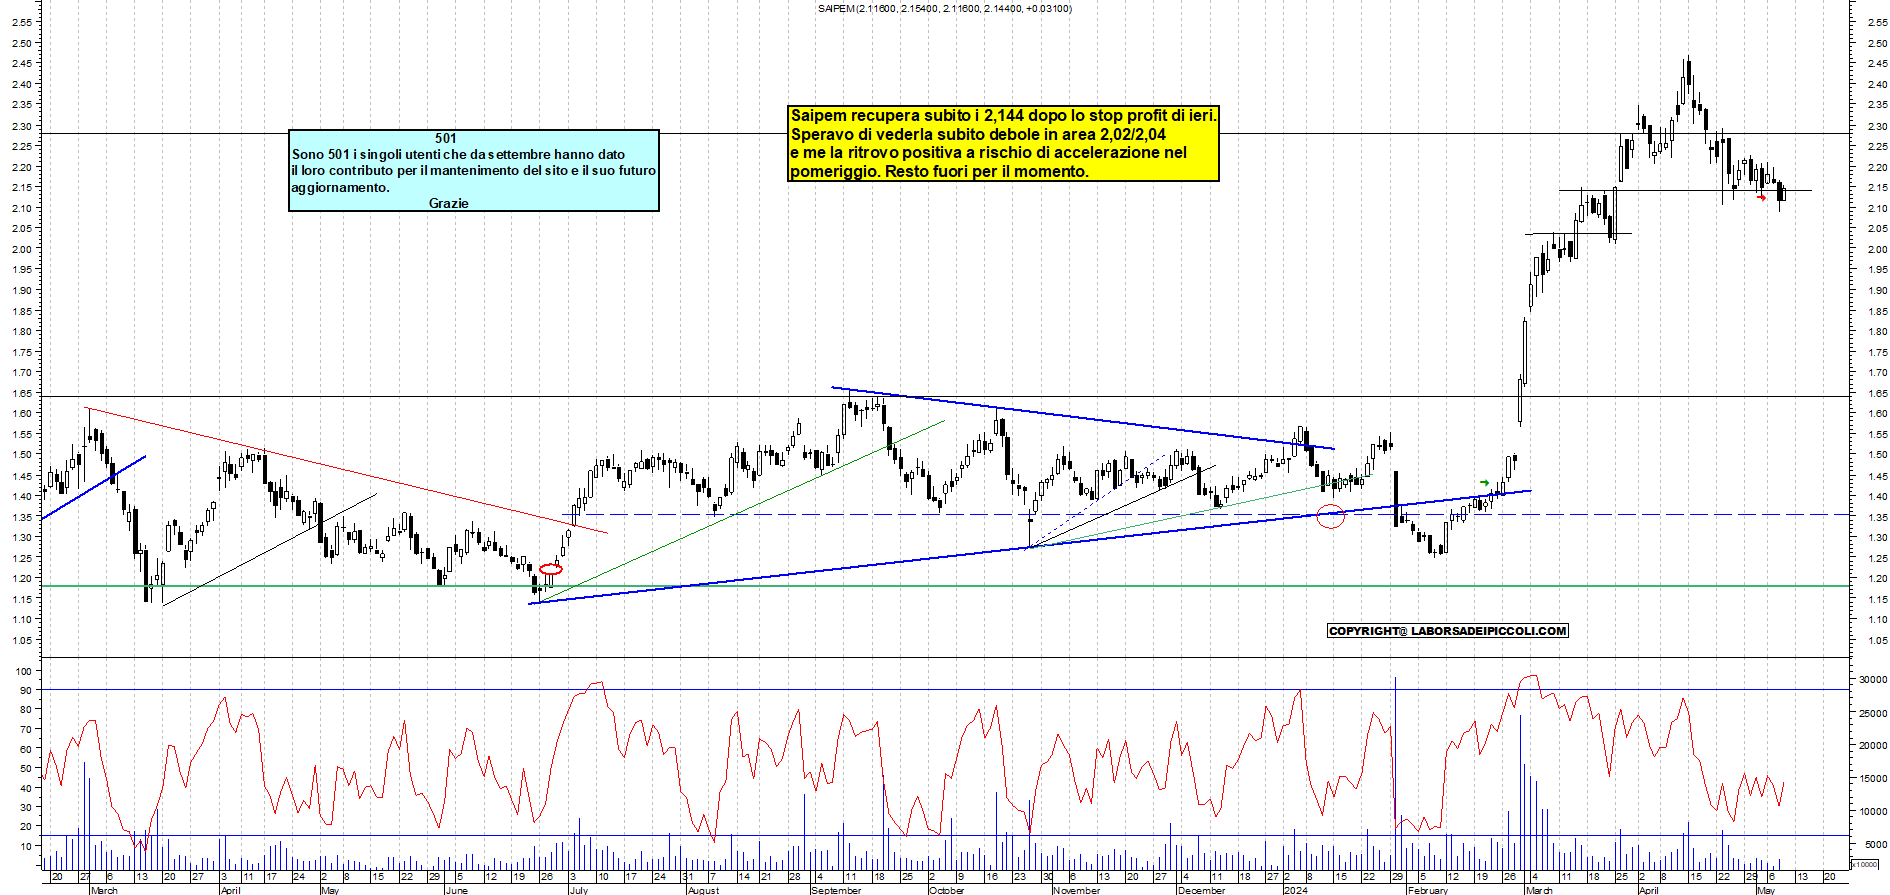
Task: Click the 'Resto fuori per il momento' sentence
Action: [986, 171]
